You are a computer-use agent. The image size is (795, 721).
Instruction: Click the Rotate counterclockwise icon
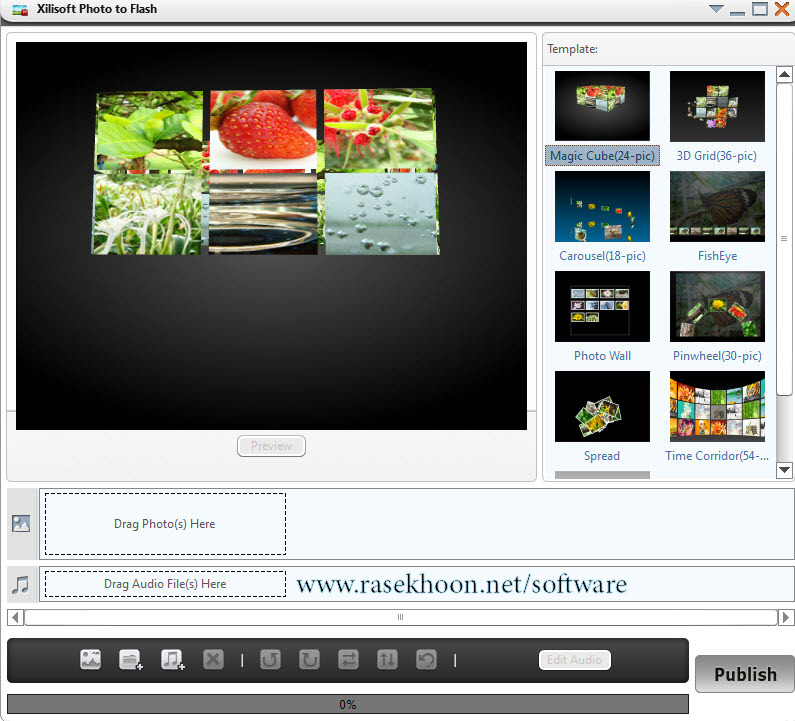click(x=270, y=660)
